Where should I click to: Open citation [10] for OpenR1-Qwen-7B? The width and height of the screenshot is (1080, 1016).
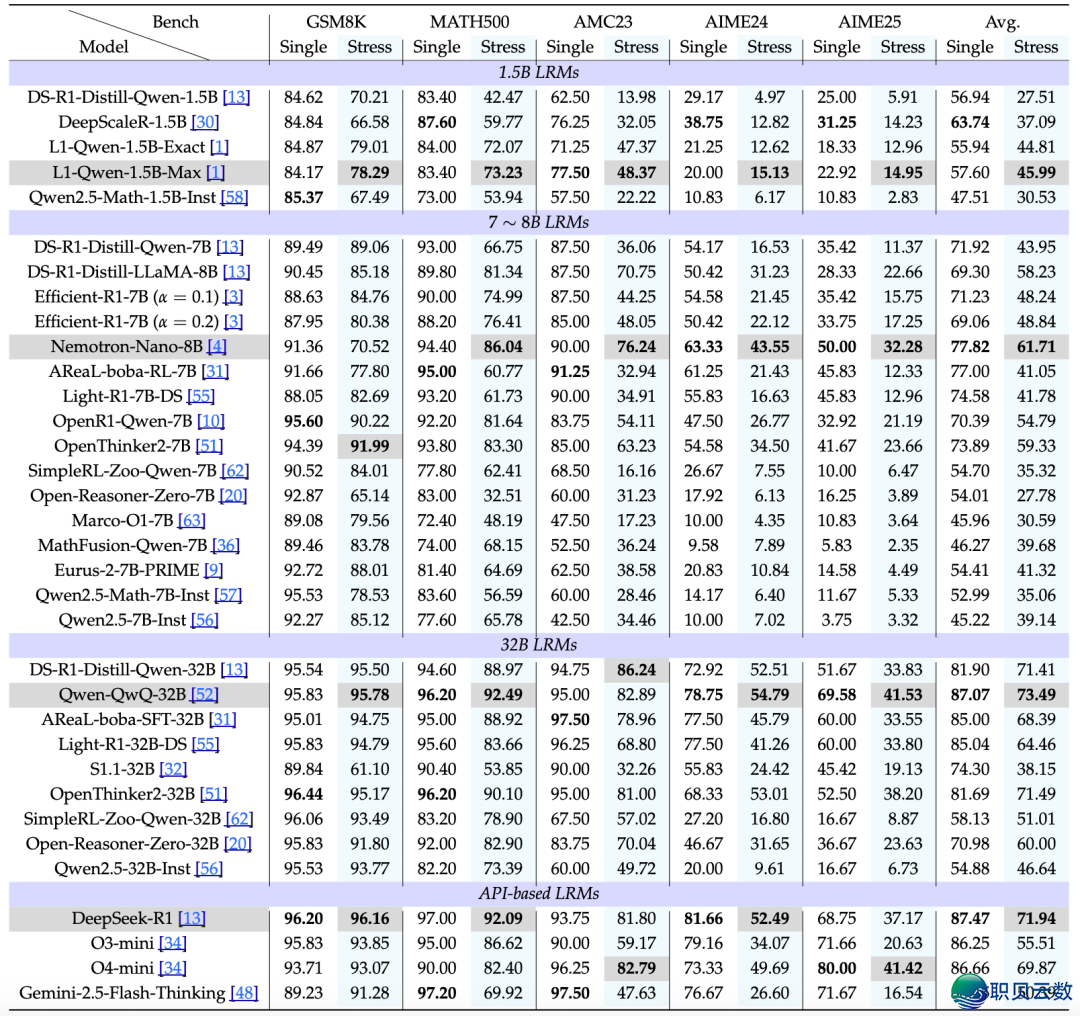(x=211, y=421)
